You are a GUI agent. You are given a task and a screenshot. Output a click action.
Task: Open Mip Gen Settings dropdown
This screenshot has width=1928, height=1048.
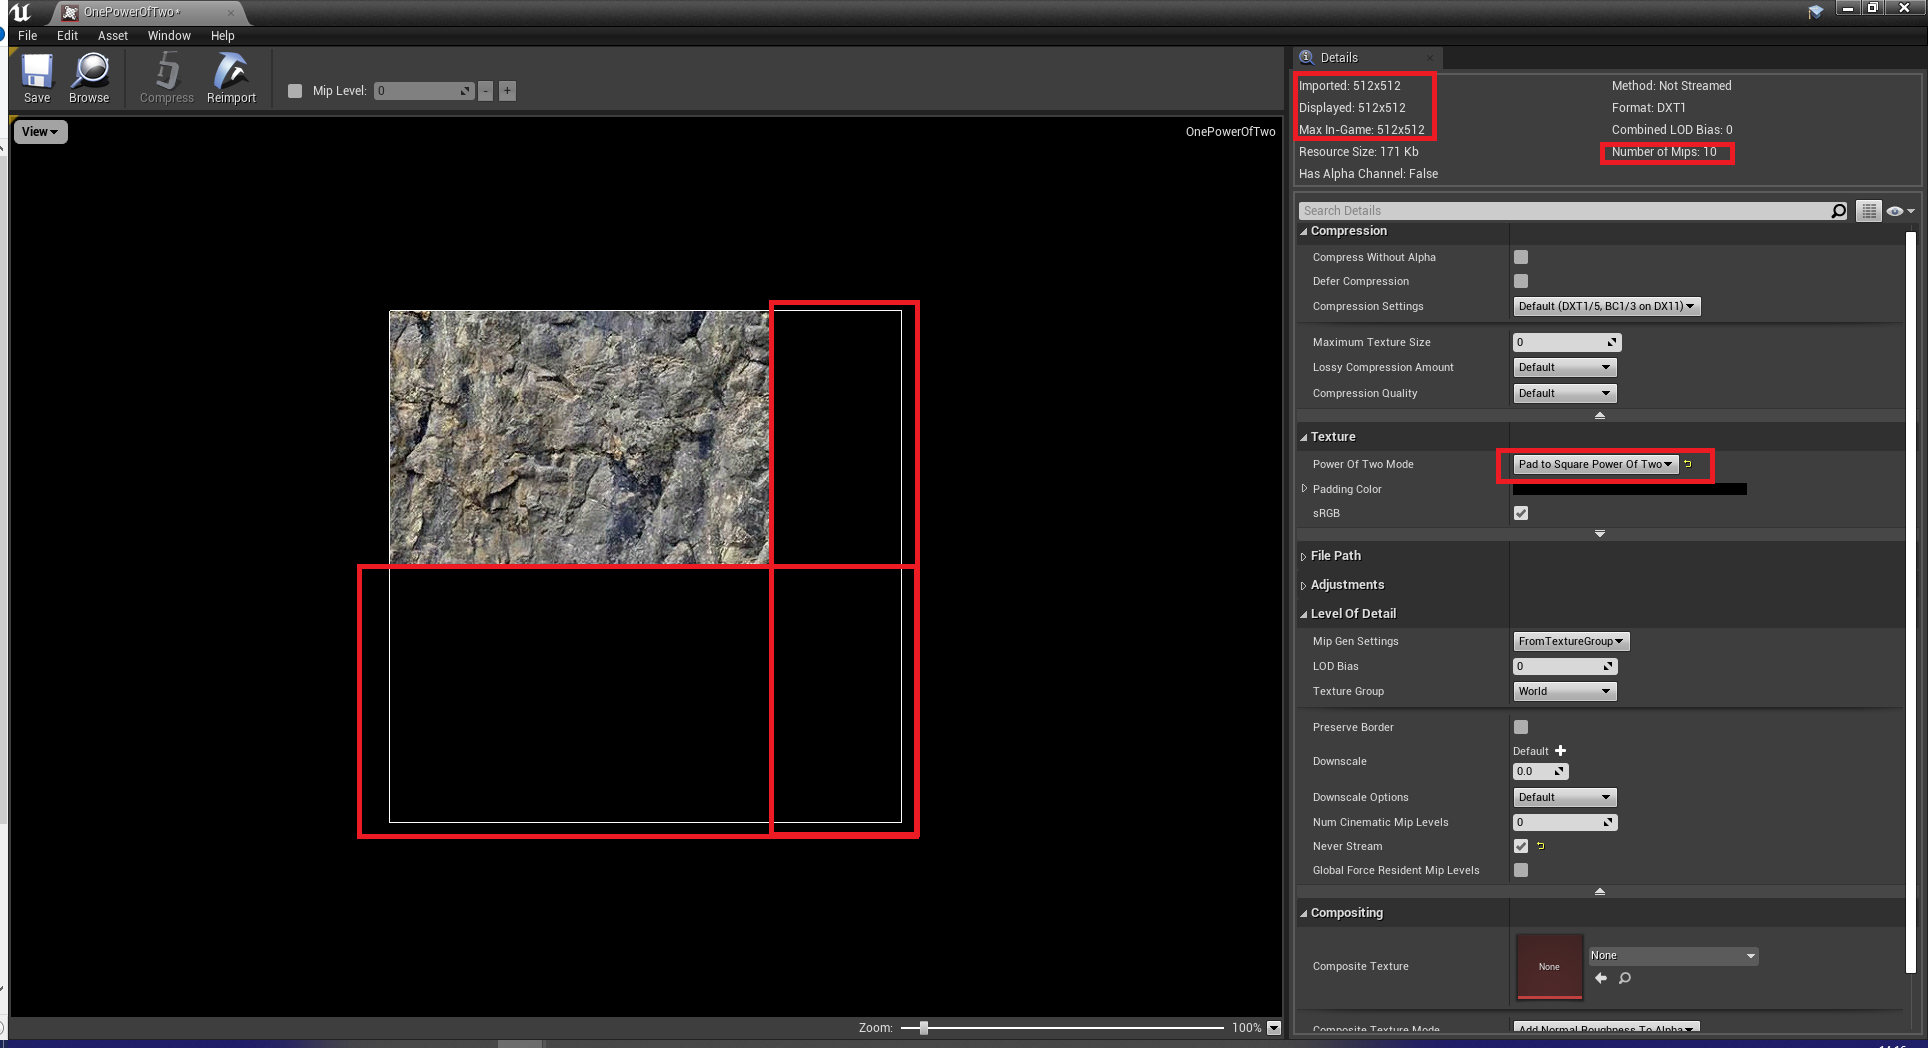point(1571,641)
